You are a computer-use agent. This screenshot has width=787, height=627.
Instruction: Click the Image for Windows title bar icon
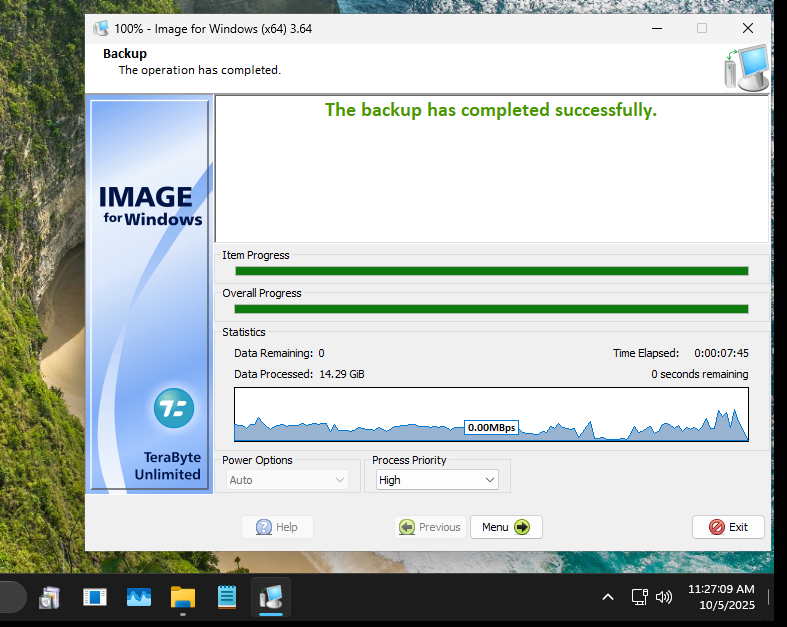tap(100, 29)
